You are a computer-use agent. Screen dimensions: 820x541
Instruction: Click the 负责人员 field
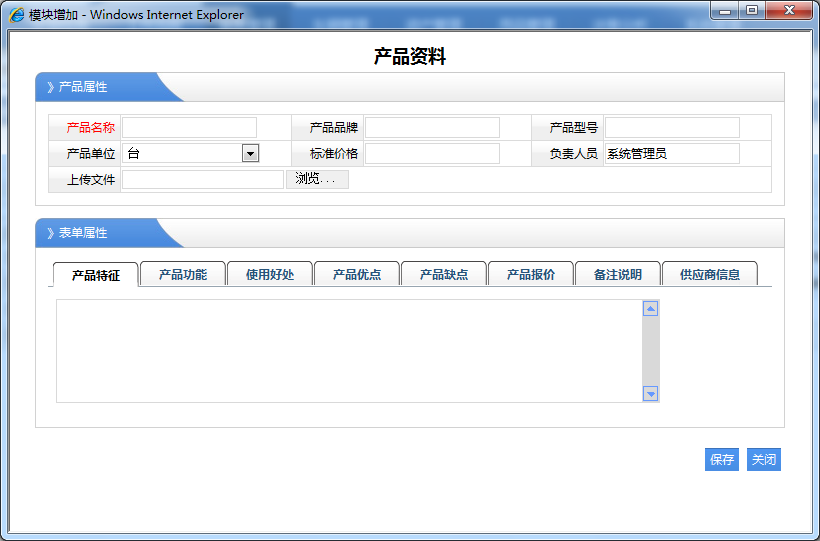click(672, 153)
